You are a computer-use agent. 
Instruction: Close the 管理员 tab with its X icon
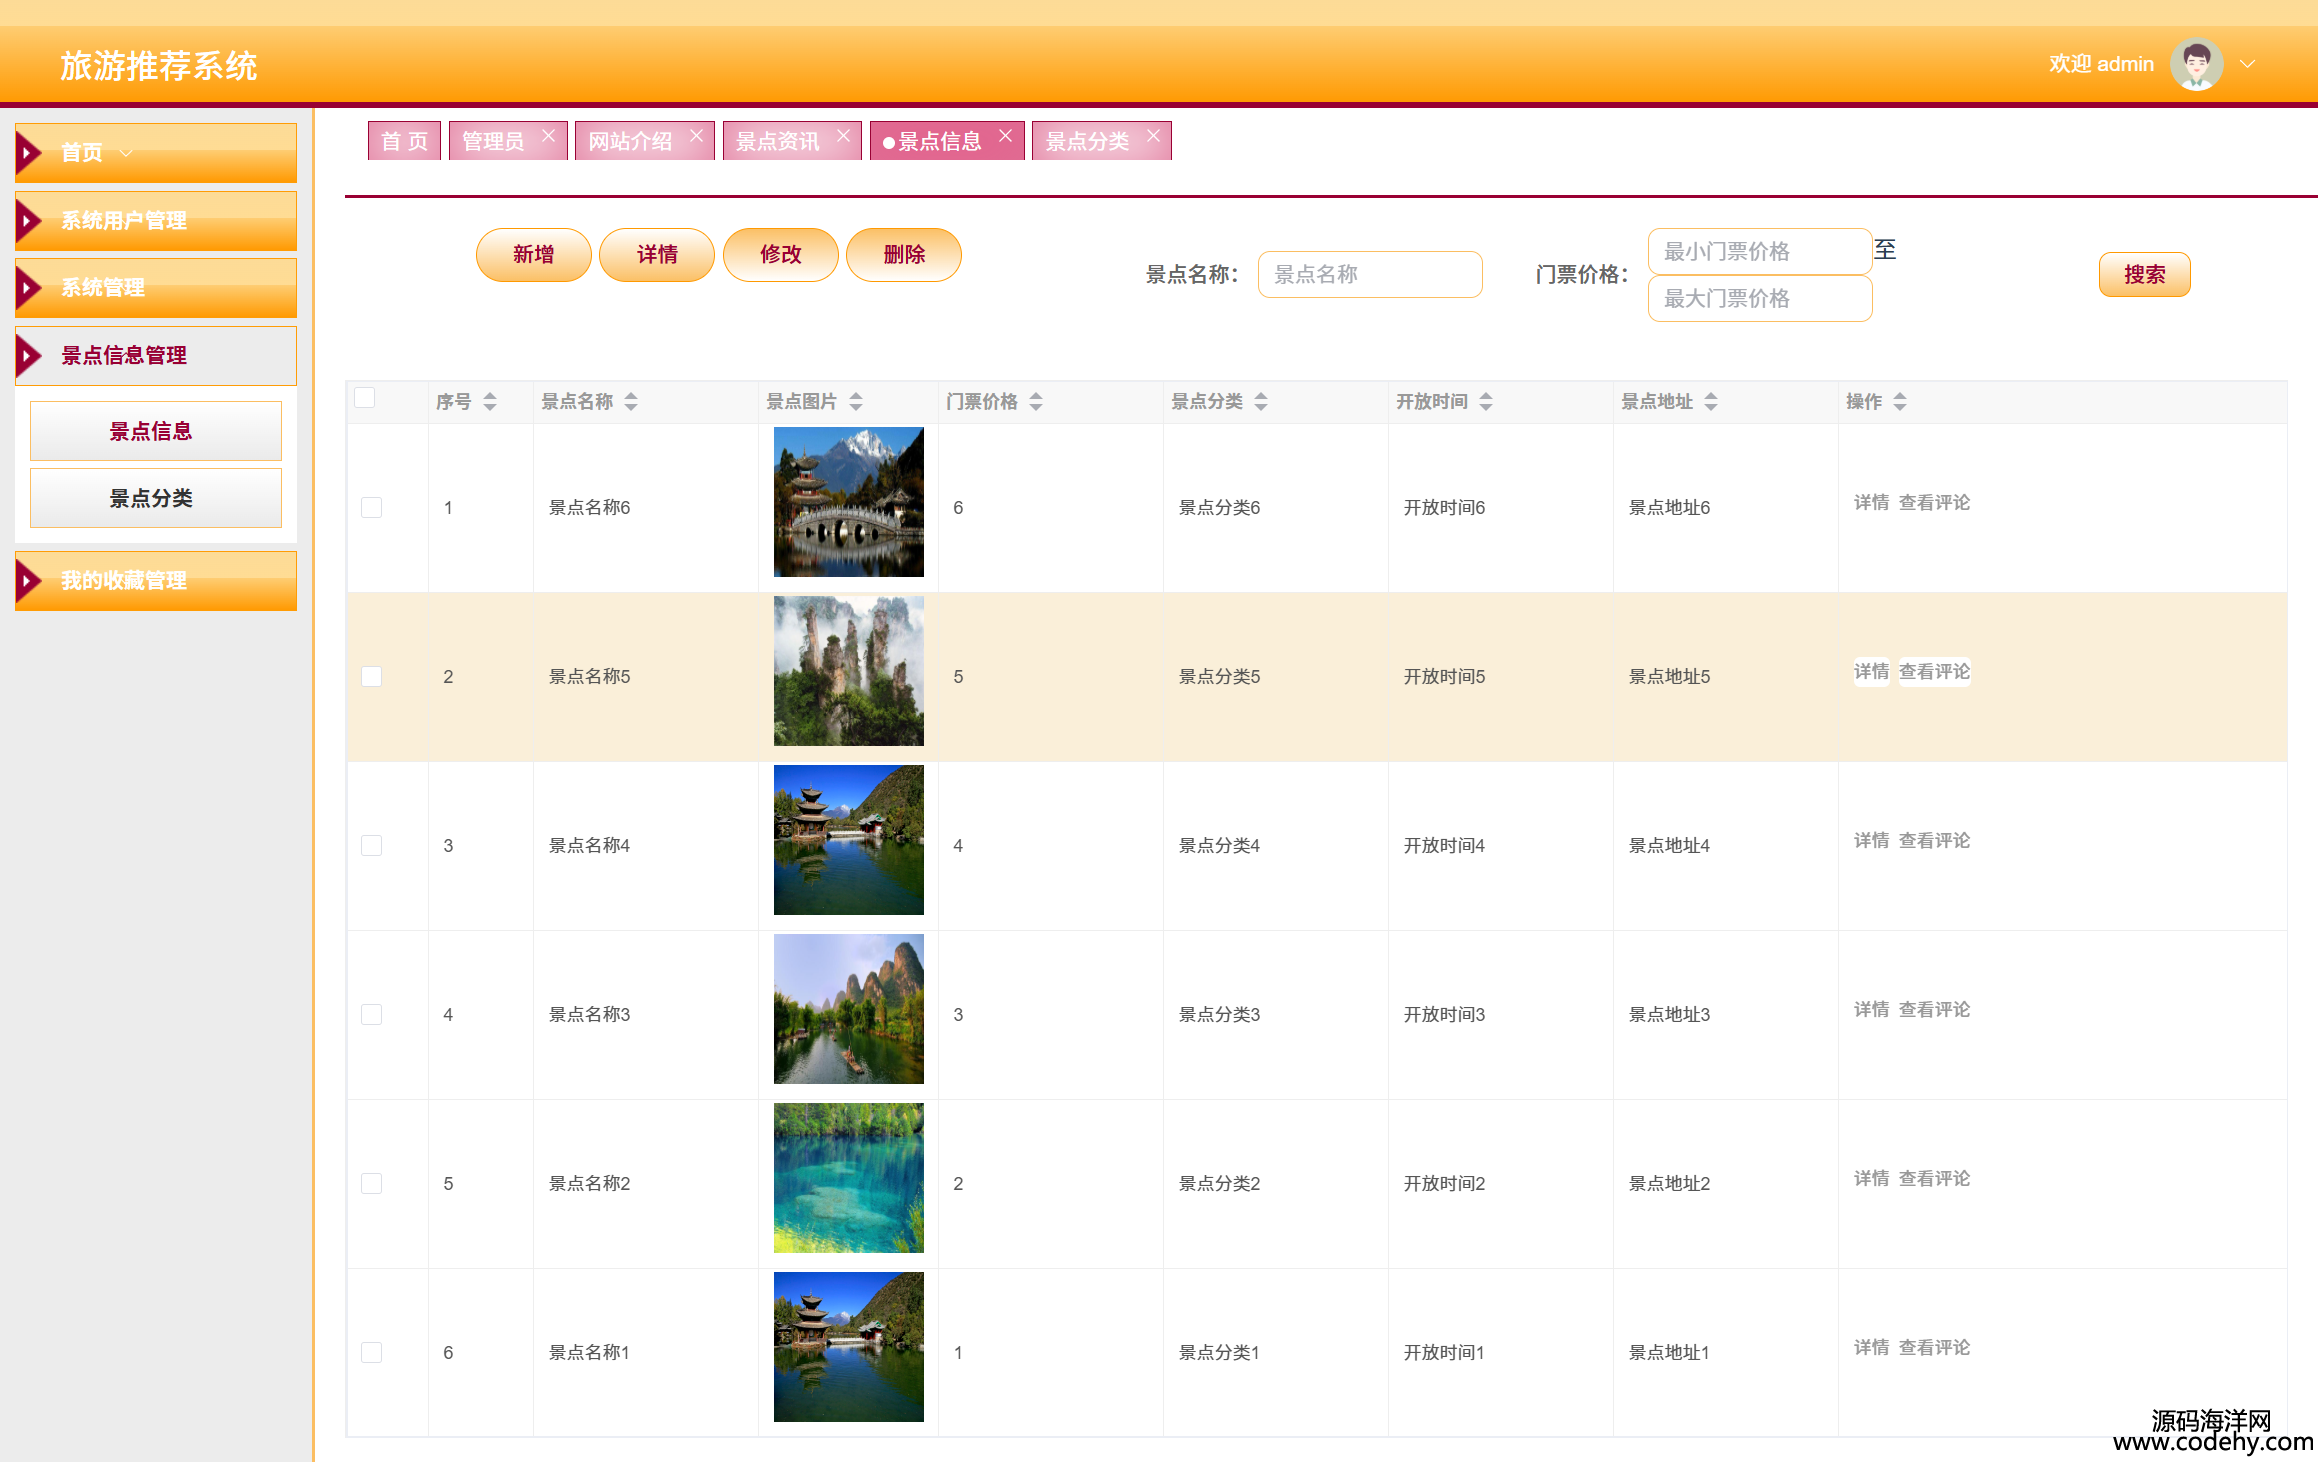[548, 136]
